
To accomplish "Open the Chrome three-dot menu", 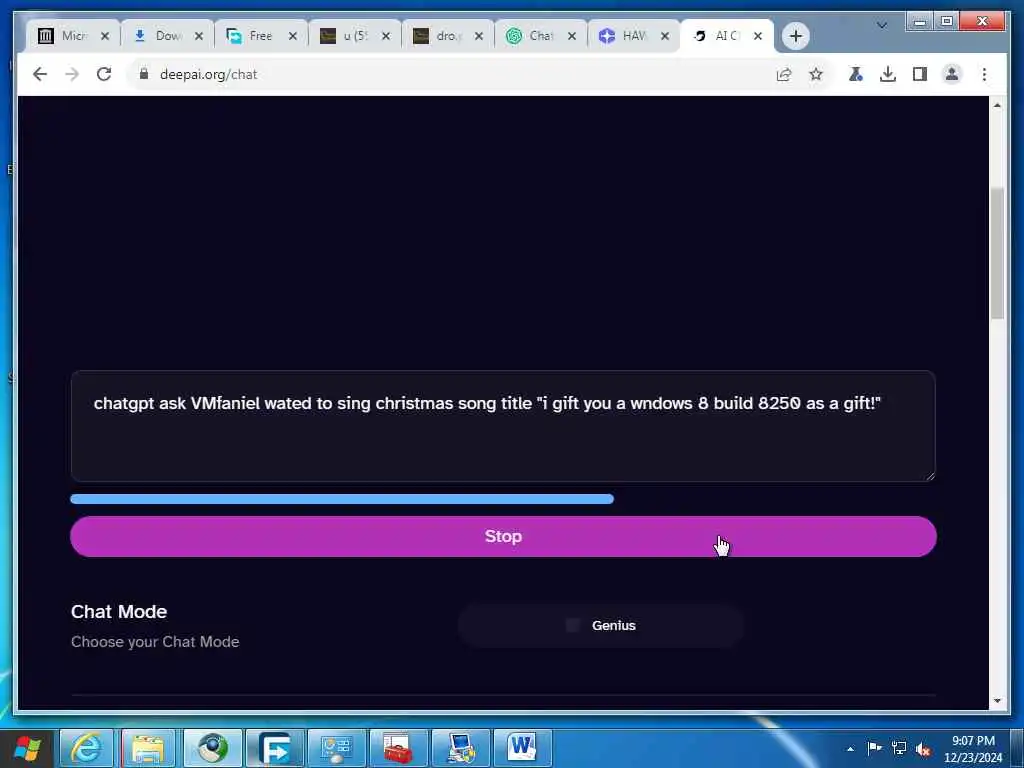I will 984,74.
